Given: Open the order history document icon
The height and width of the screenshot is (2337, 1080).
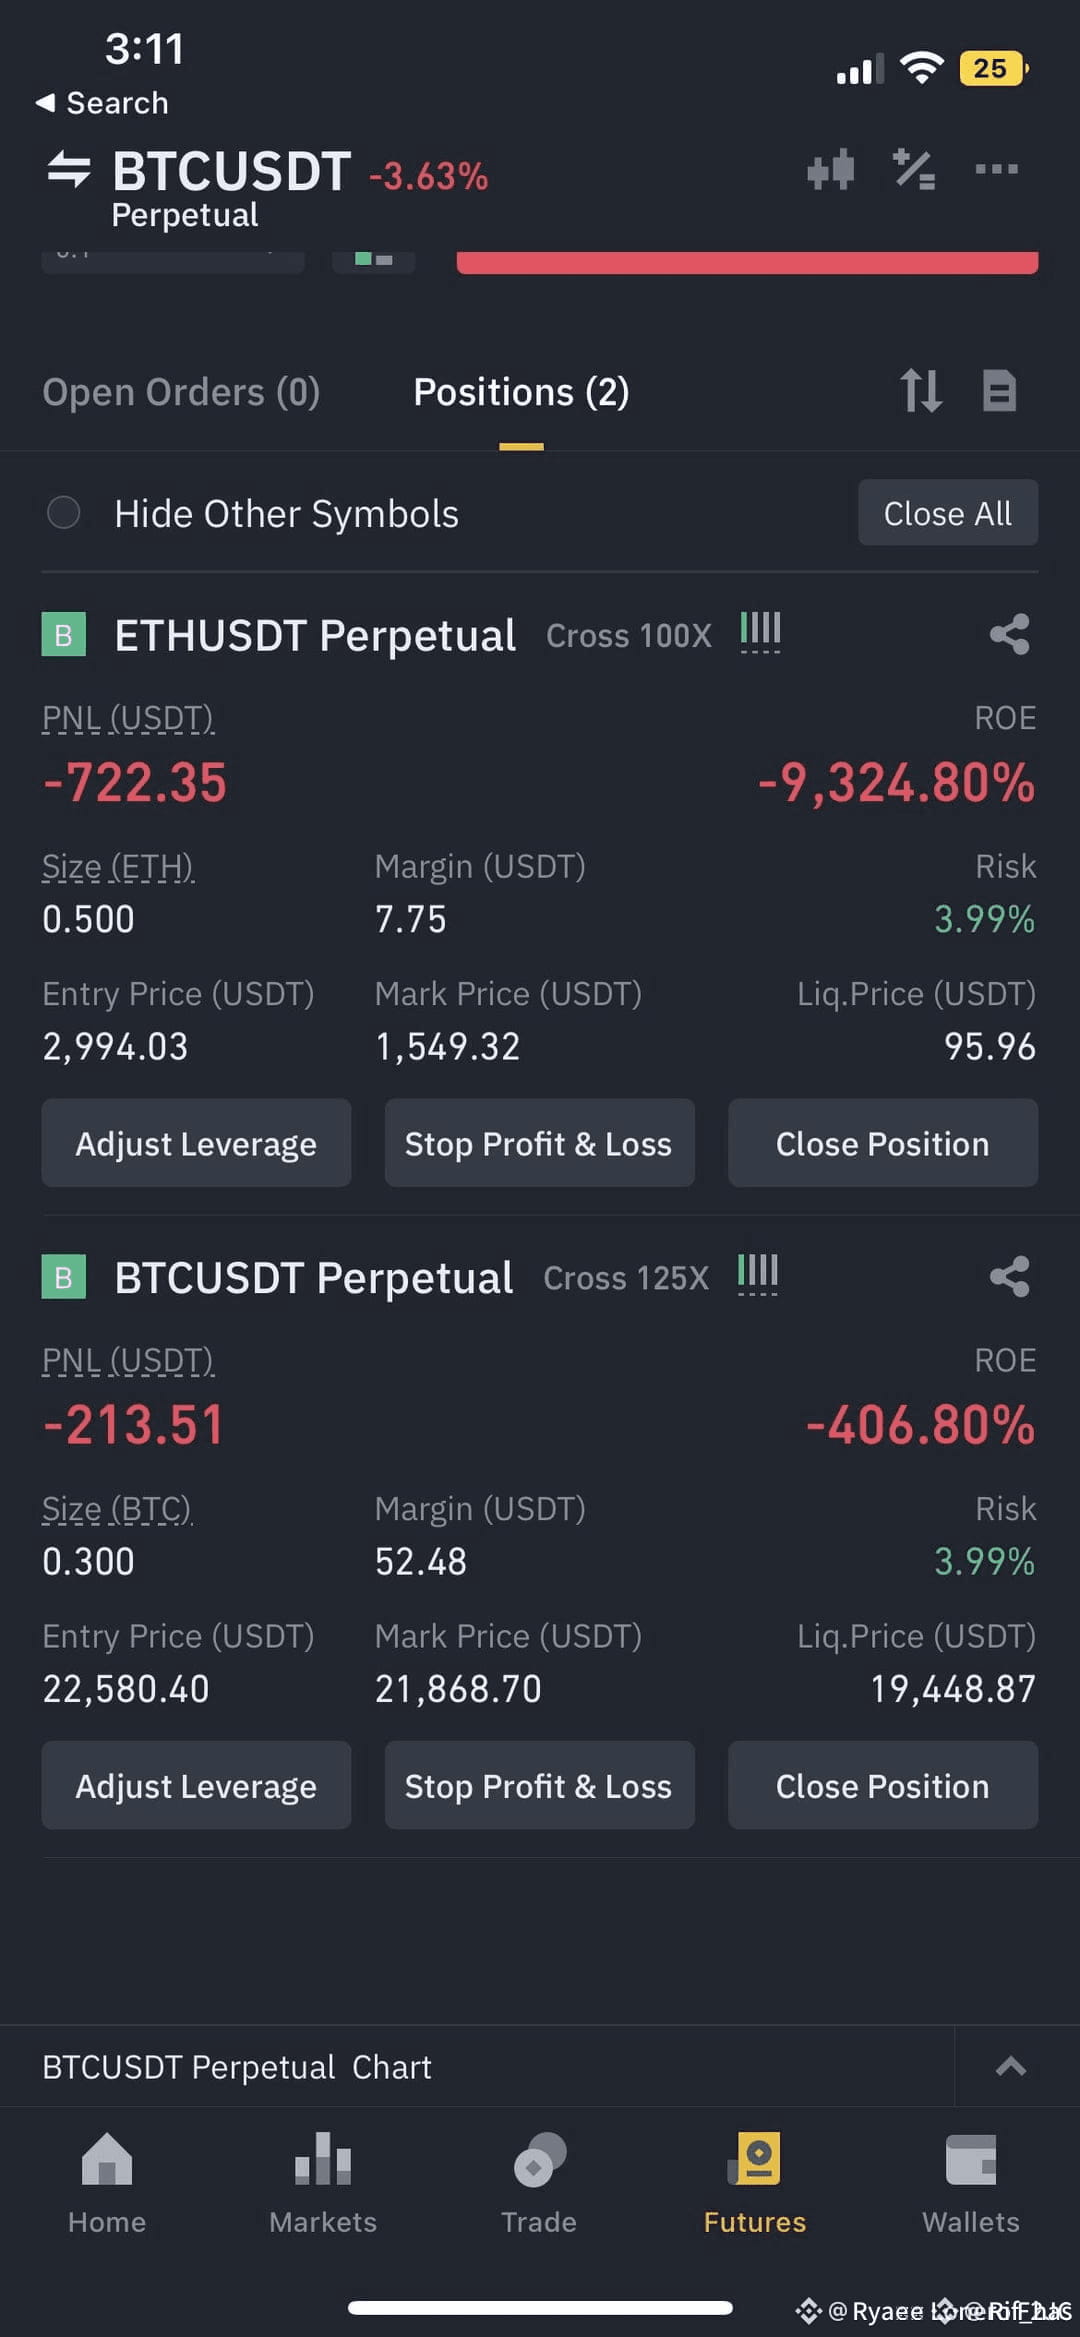Looking at the screenshot, I should (999, 391).
